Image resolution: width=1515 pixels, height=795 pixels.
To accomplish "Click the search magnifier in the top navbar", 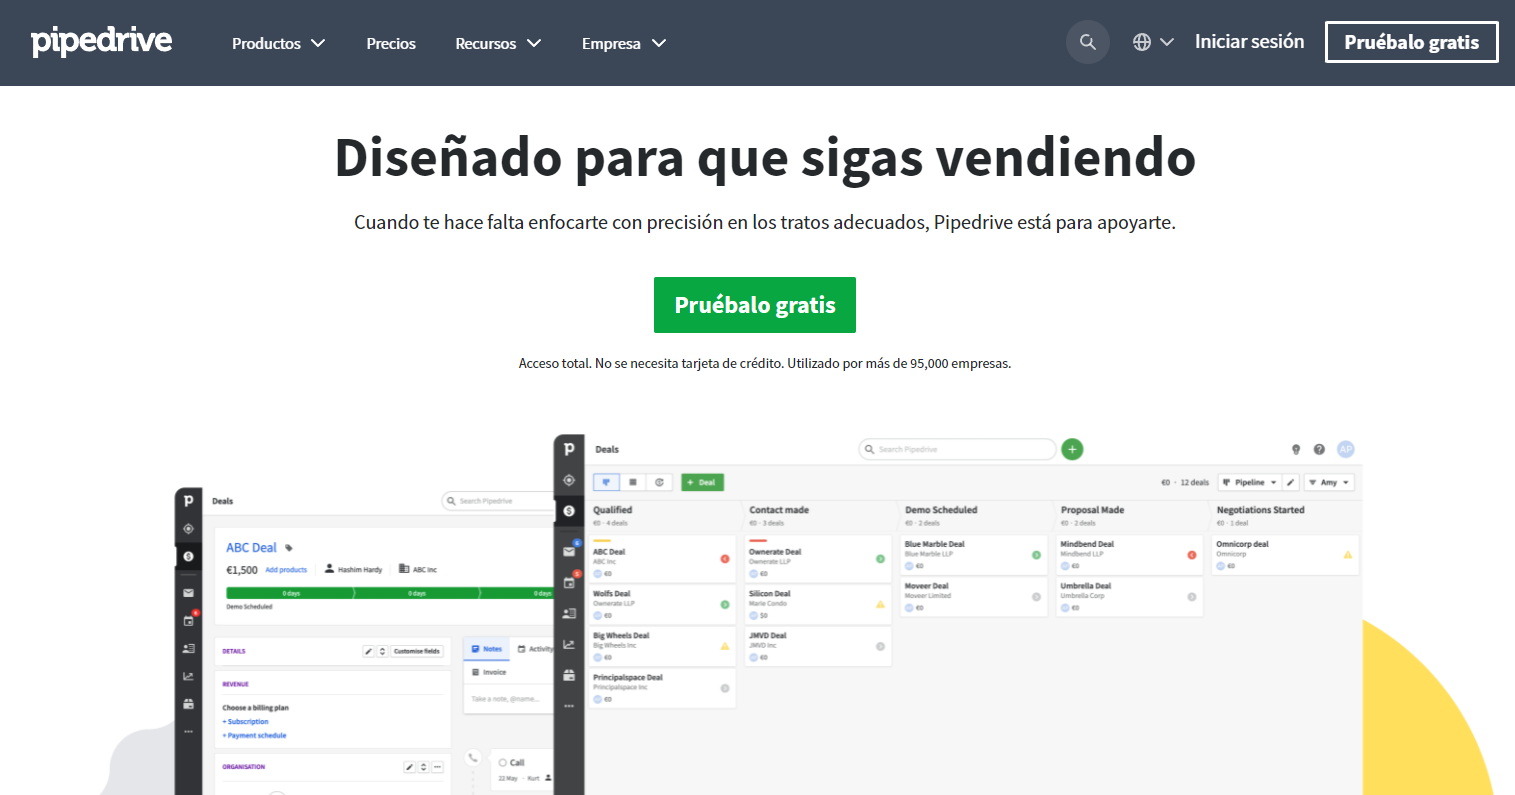I will pos(1088,42).
